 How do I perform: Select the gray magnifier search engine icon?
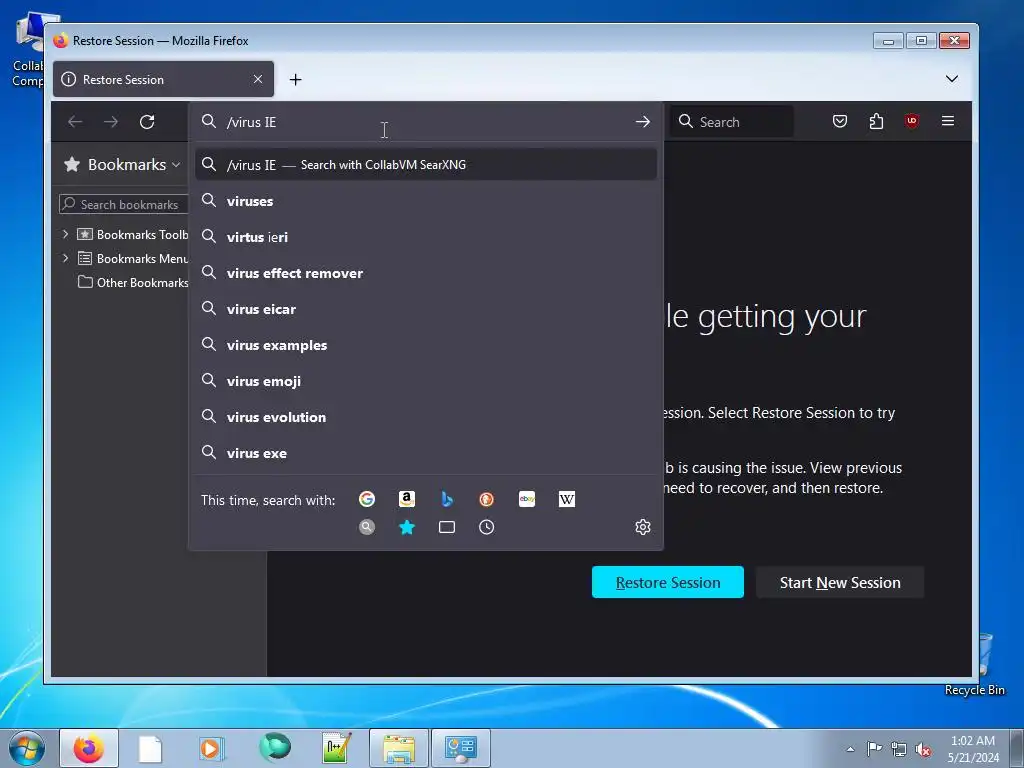coord(367,527)
